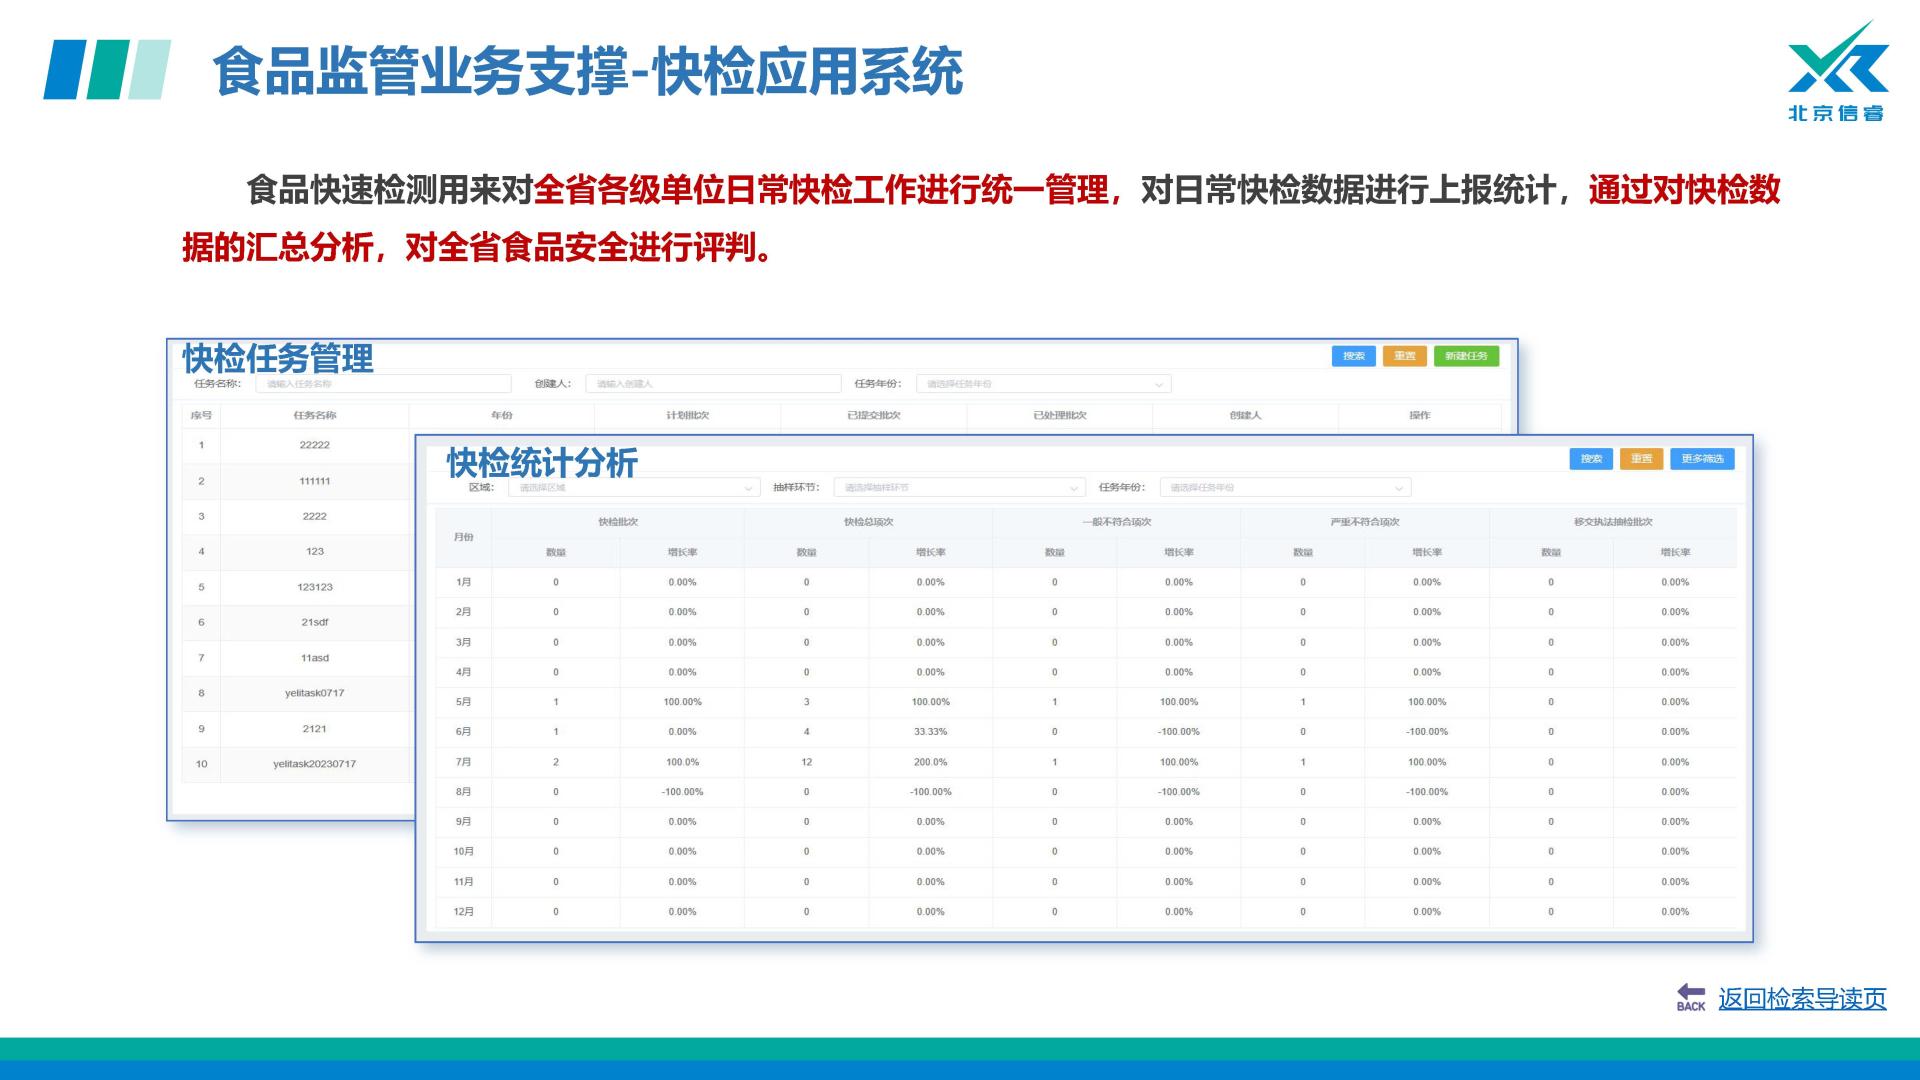The height and width of the screenshot is (1080, 1920).
Task: Select the yelitask0717 task row
Action: coord(314,693)
